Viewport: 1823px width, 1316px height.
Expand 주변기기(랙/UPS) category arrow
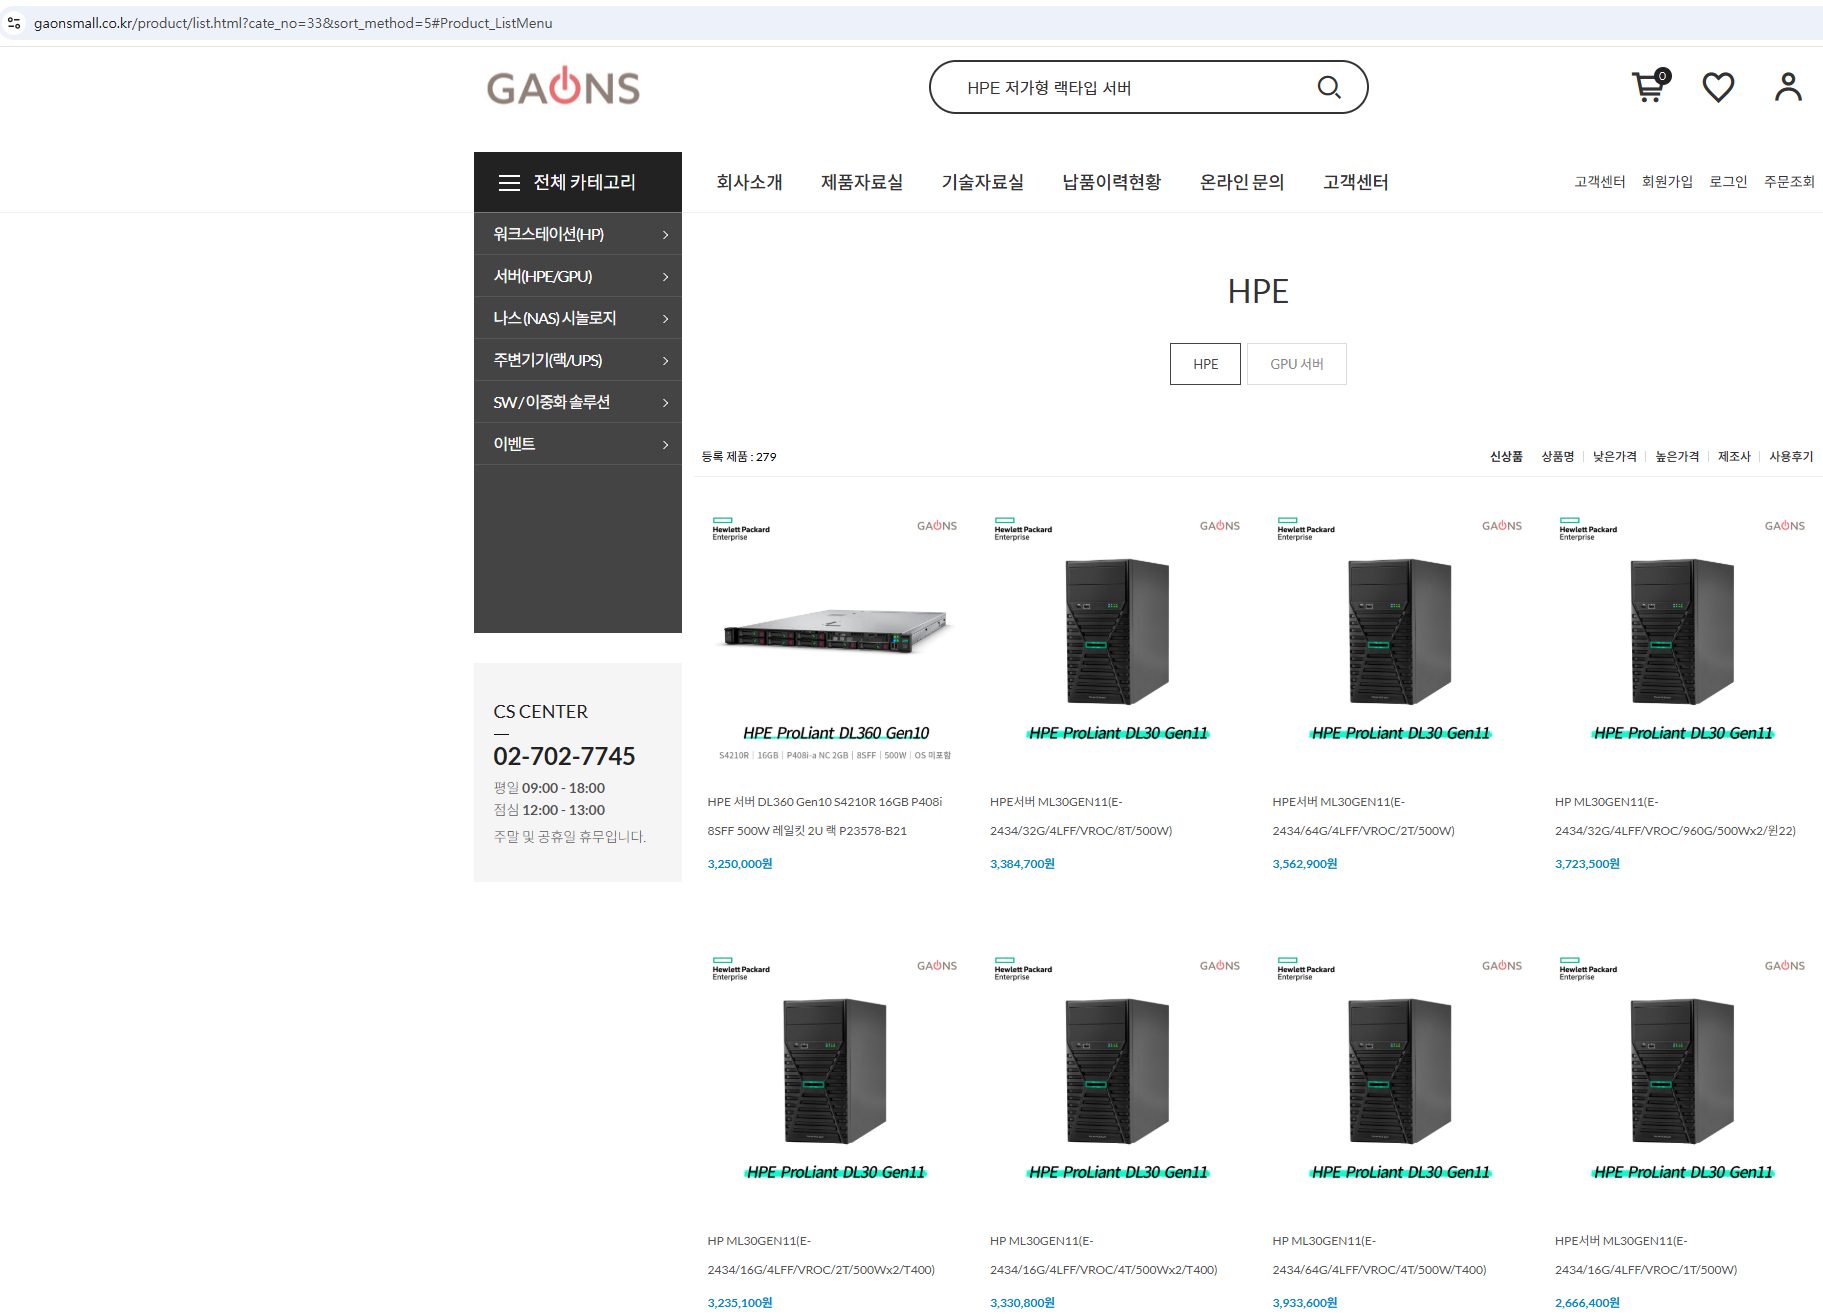(665, 361)
